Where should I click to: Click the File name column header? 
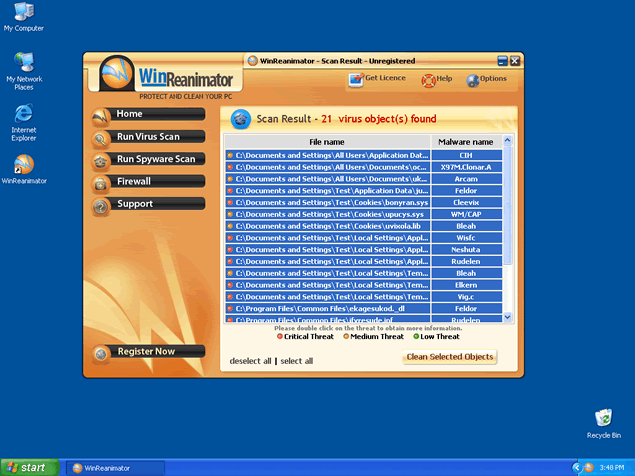(x=326, y=142)
